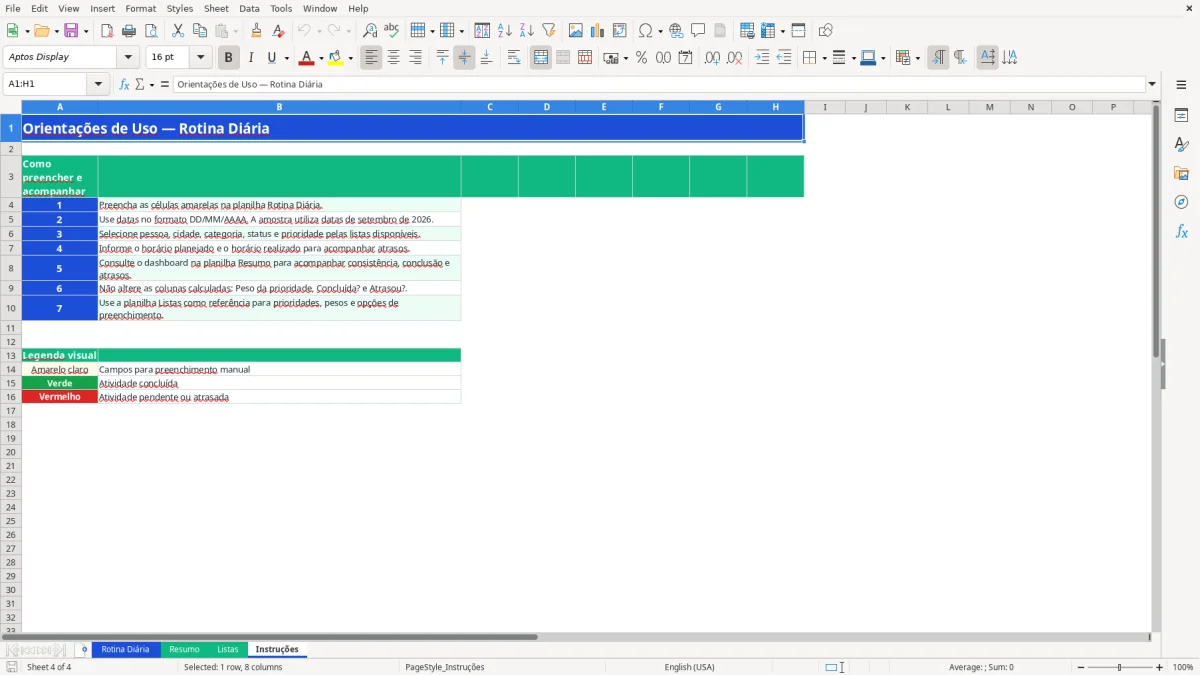Open Find and Replace
1200x675 pixels.
point(370,31)
